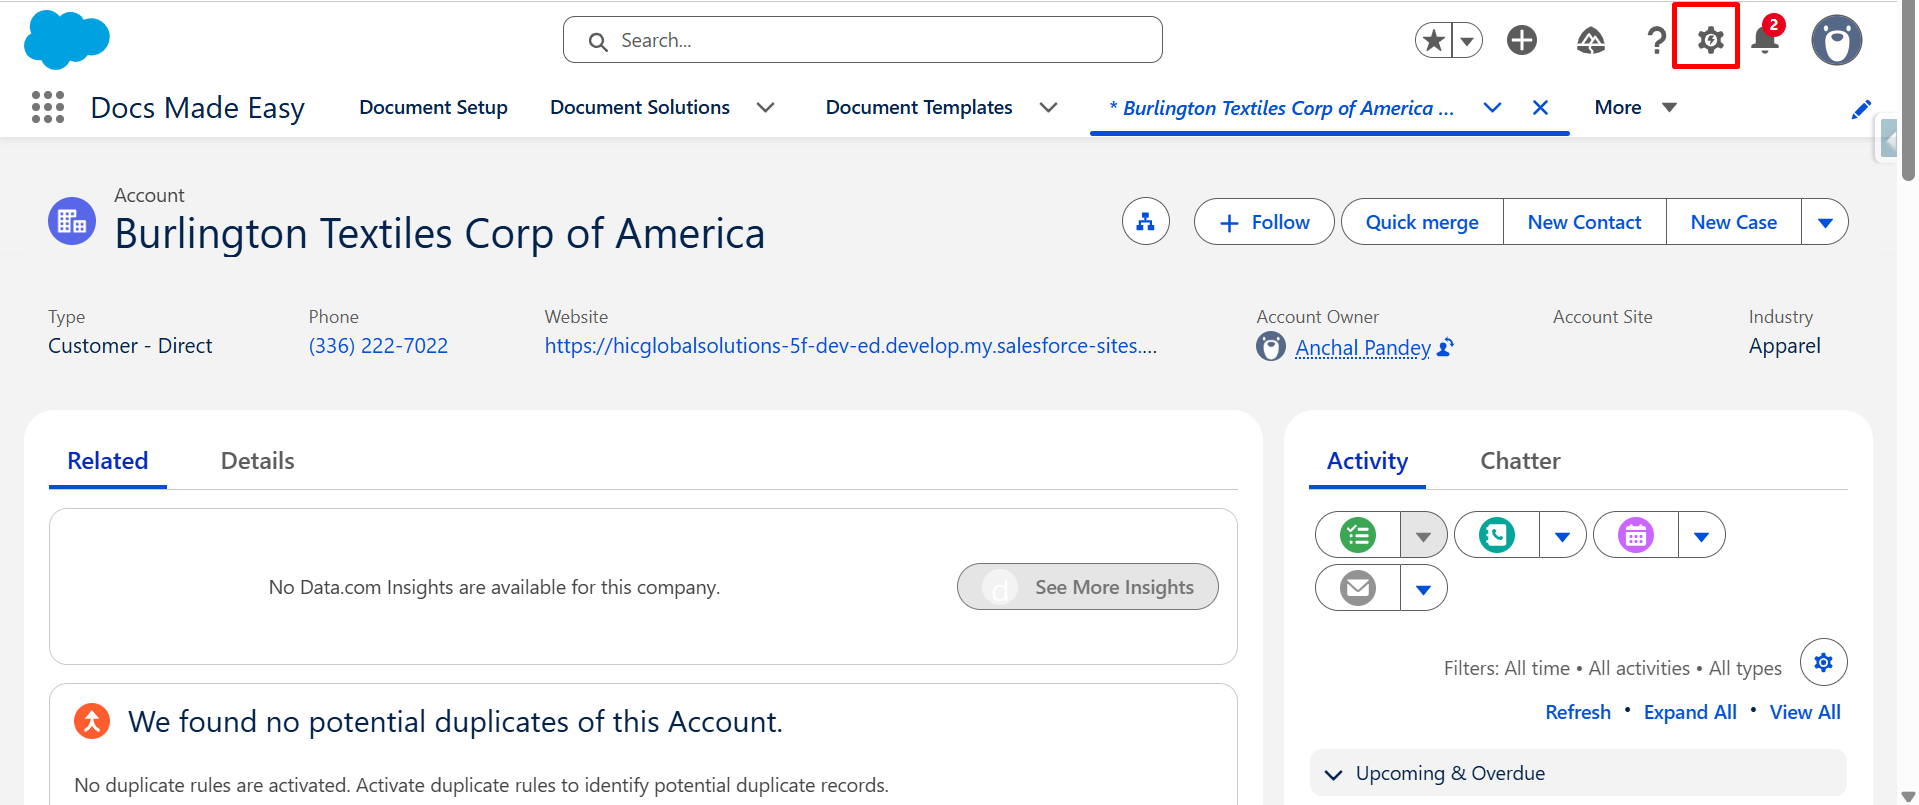Go to Document Setup tab

[x=434, y=107]
